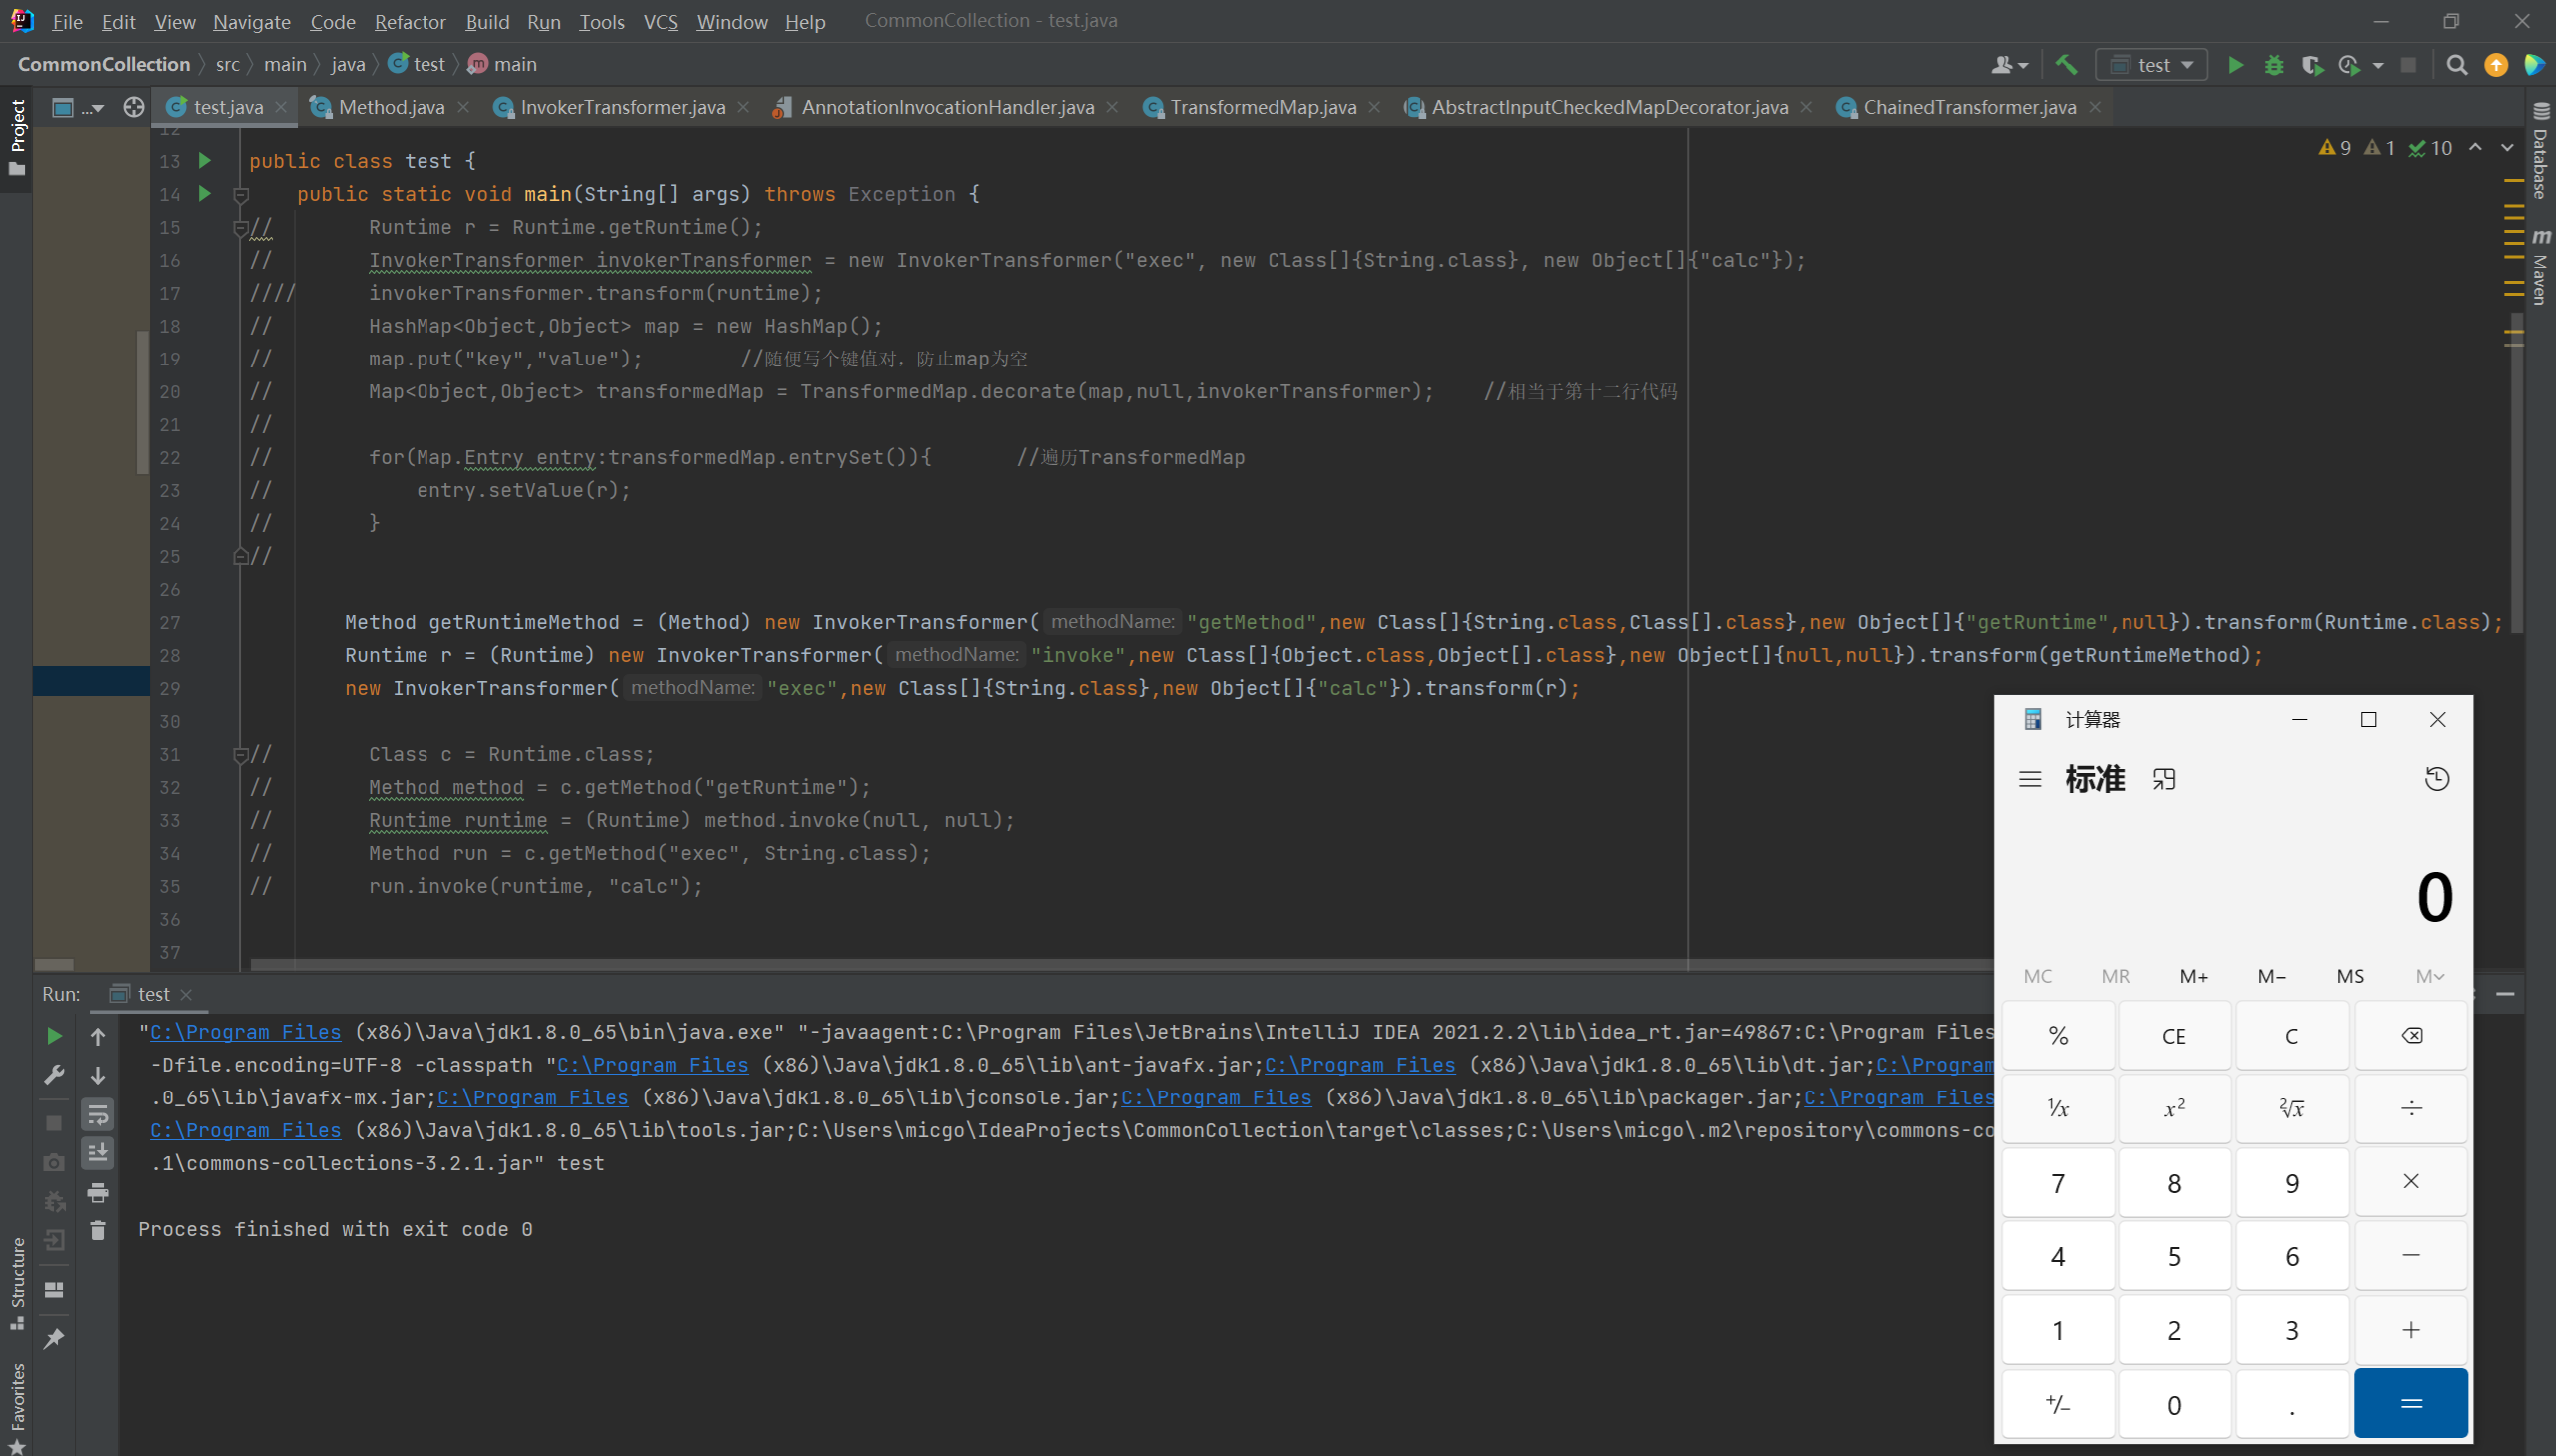Clear console with the trash icon
Image resolution: width=2556 pixels, height=1456 pixels.
tap(98, 1230)
